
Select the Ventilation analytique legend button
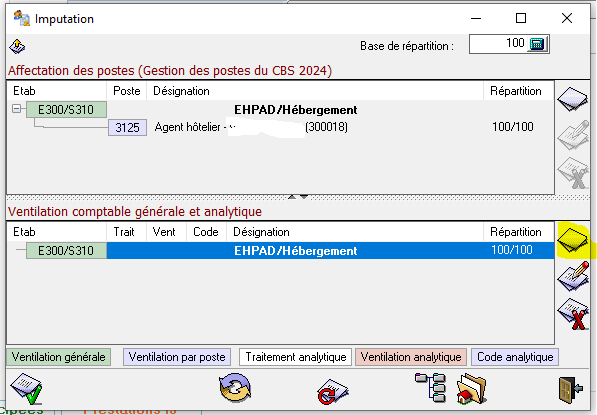tap(411, 357)
